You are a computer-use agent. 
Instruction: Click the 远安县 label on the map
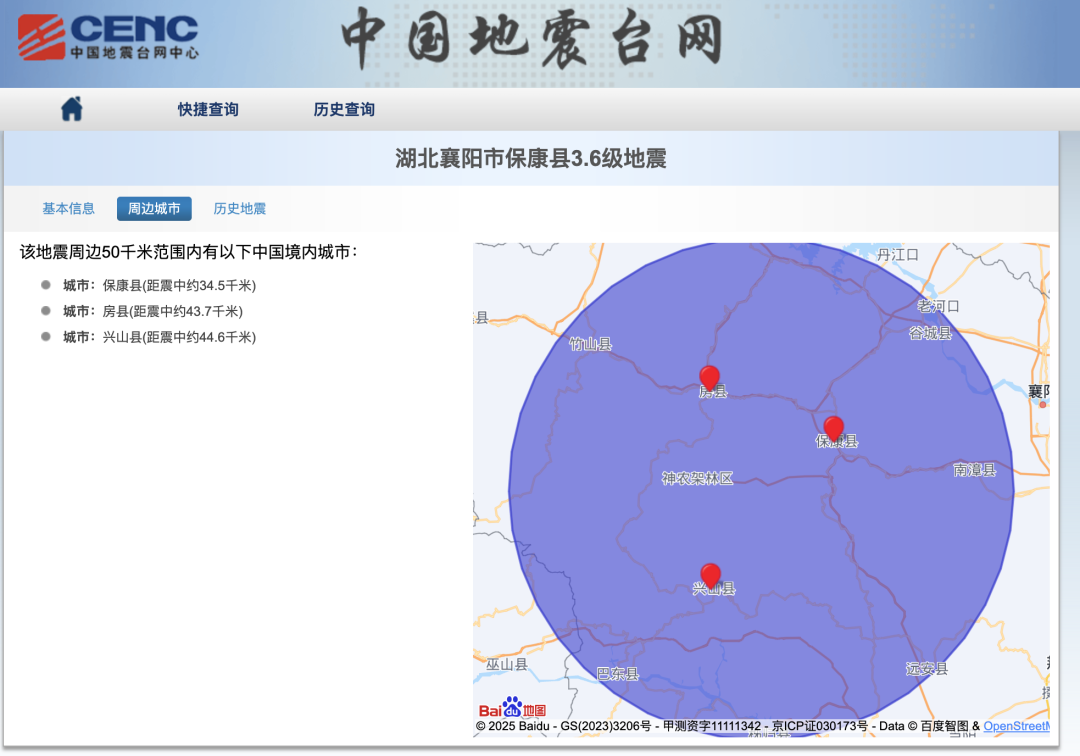coord(926,668)
